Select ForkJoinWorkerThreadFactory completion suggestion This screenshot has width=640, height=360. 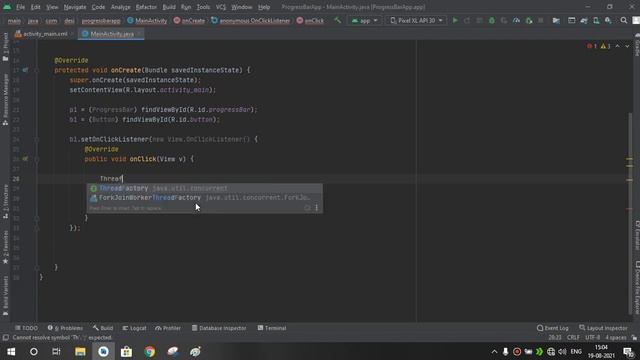coord(205,198)
